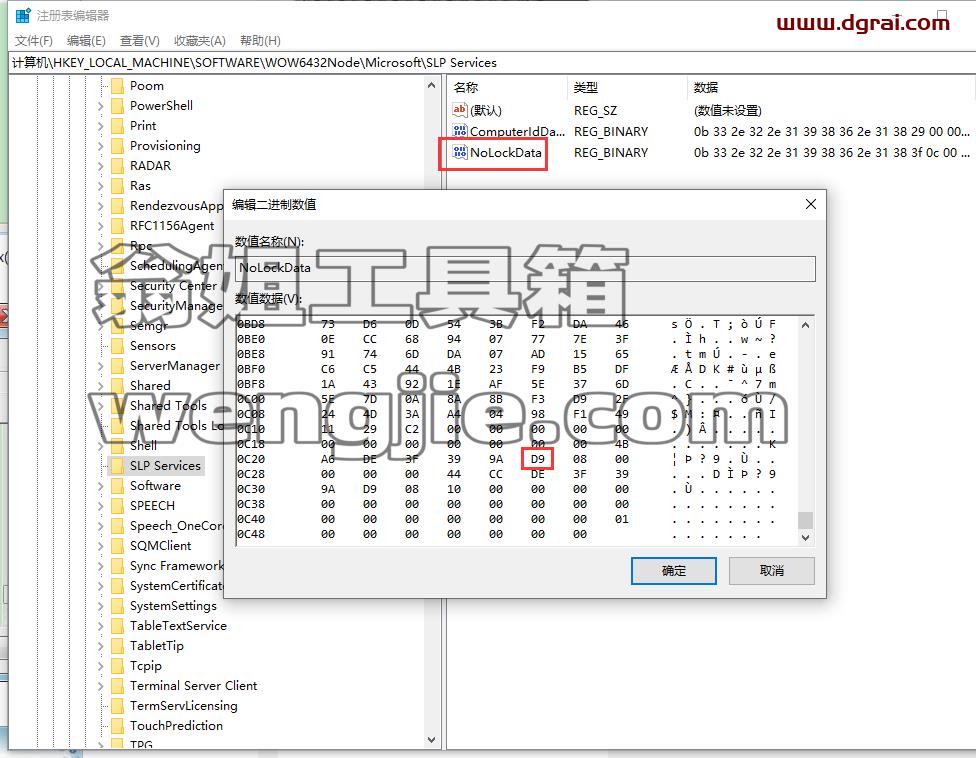Screen dimensions: 976x758
Task: Expand the SystemSettings key node
Action: coord(101,606)
